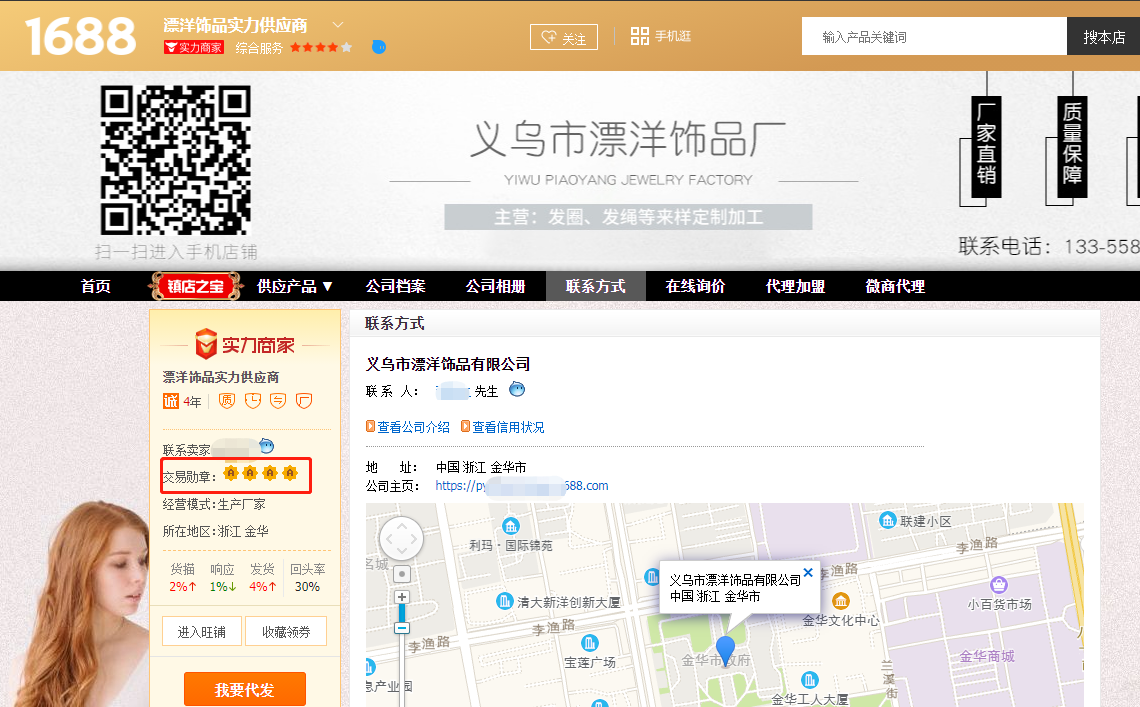Click Wangwang icon beside contact person
Image resolution: width=1140 pixels, height=707 pixels.
517,389
